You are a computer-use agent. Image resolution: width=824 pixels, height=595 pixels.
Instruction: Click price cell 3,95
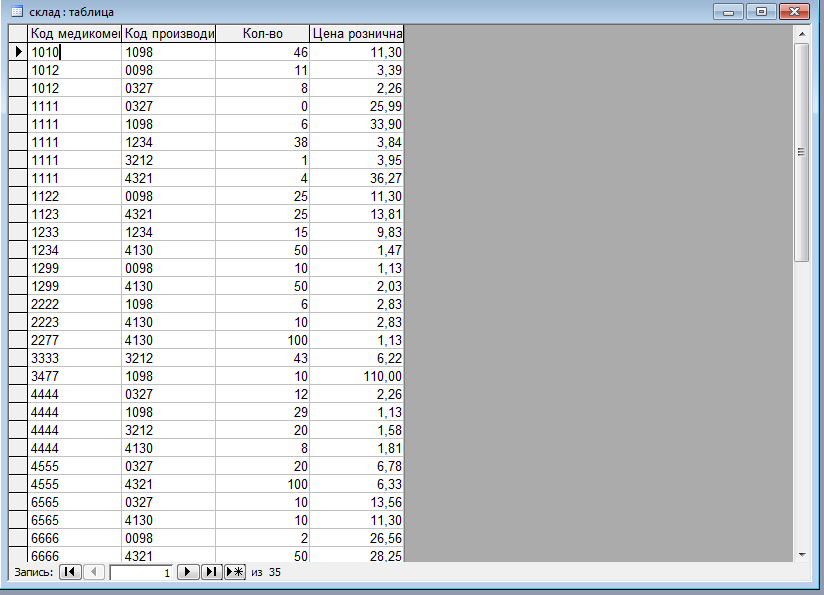point(357,160)
